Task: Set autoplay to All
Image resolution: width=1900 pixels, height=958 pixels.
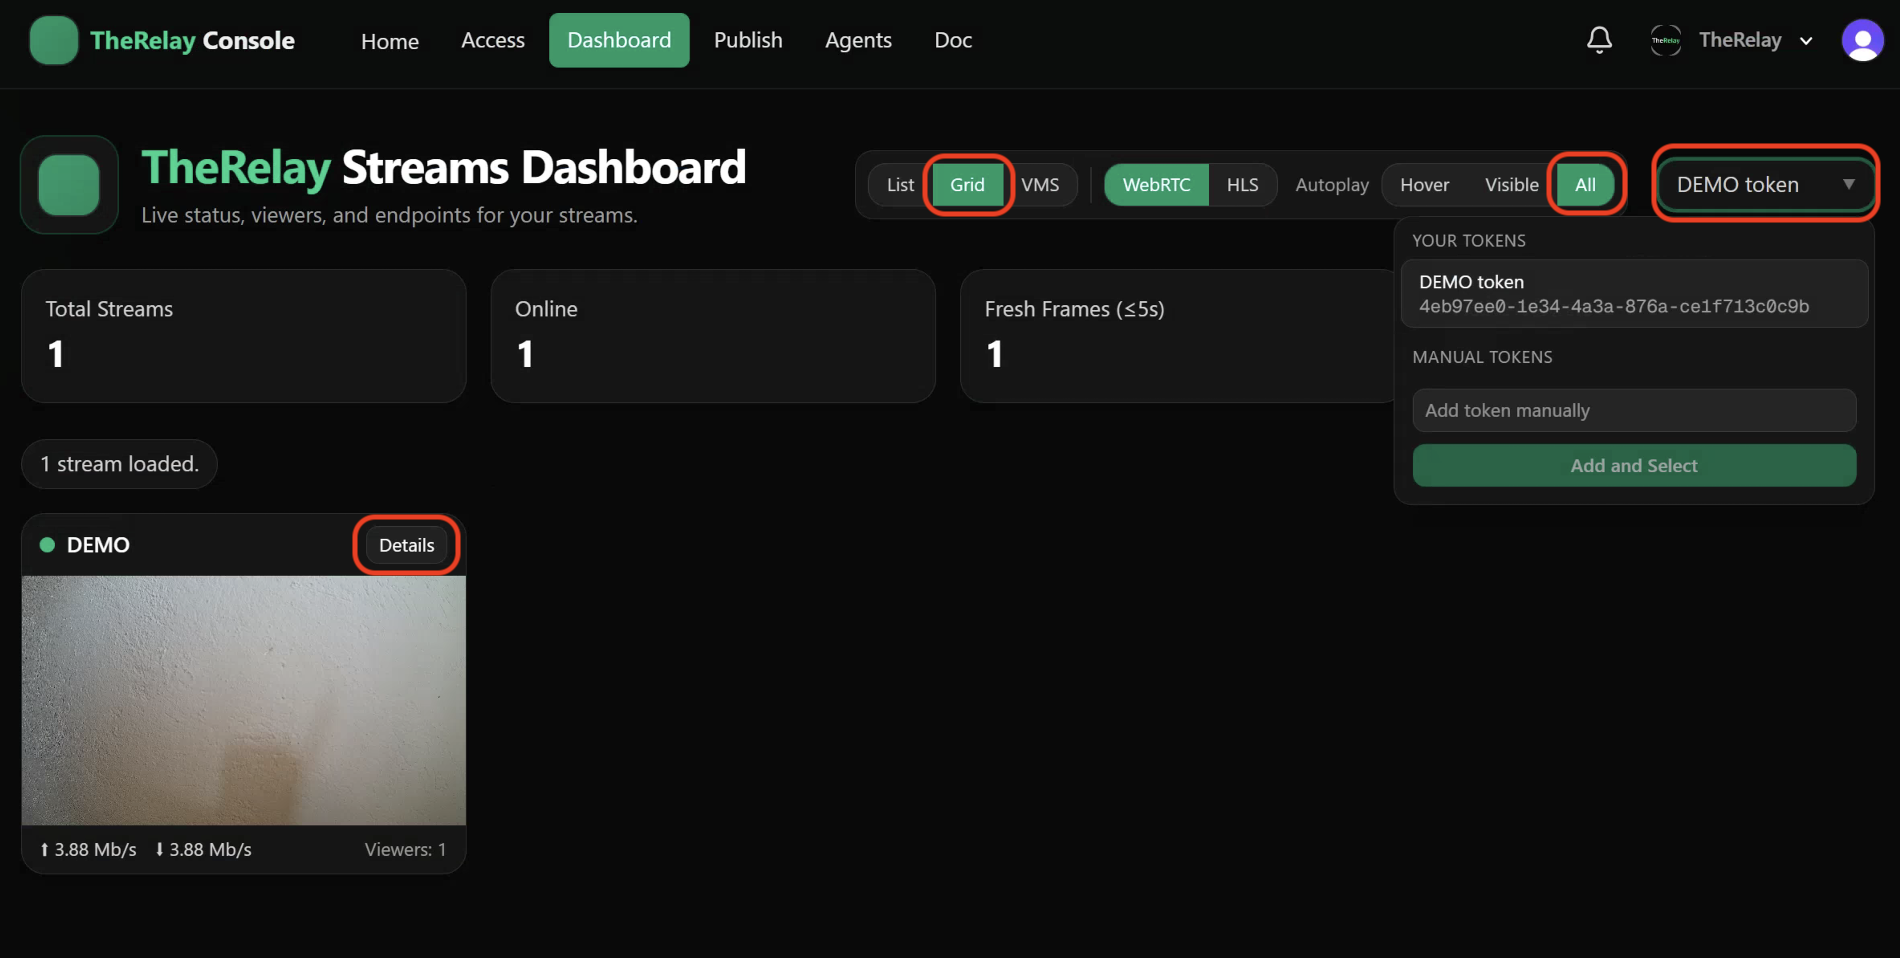Action: tap(1585, 185)
